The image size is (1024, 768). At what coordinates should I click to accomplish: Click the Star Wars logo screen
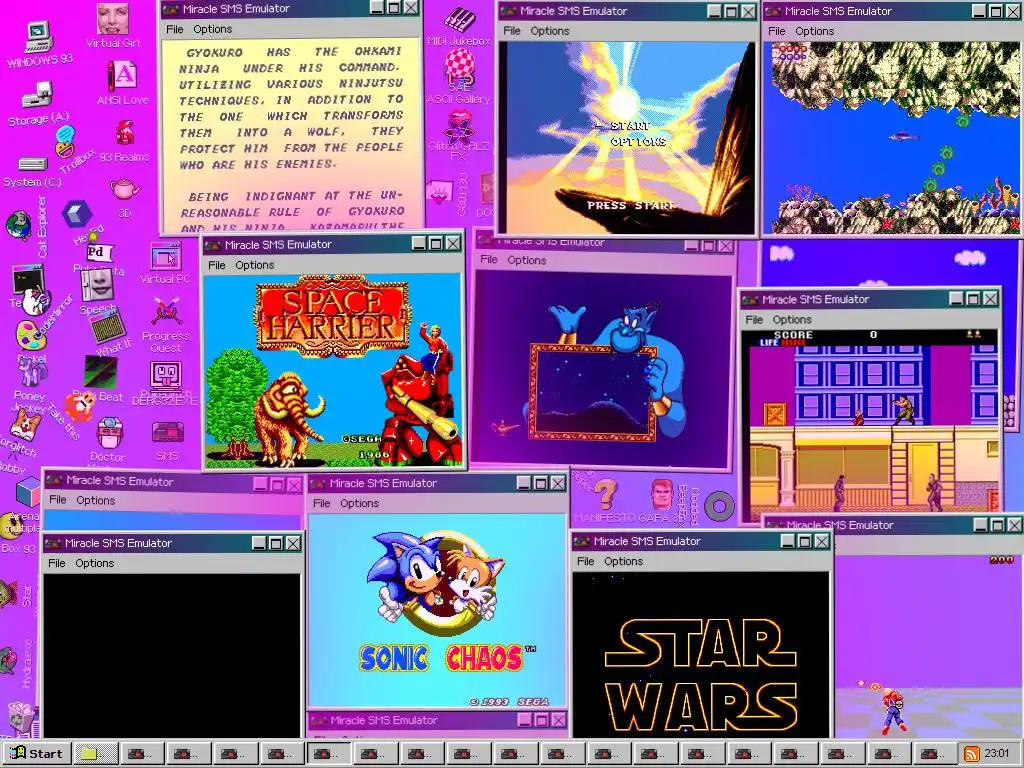pyautogui.click(x=701, y=655)
